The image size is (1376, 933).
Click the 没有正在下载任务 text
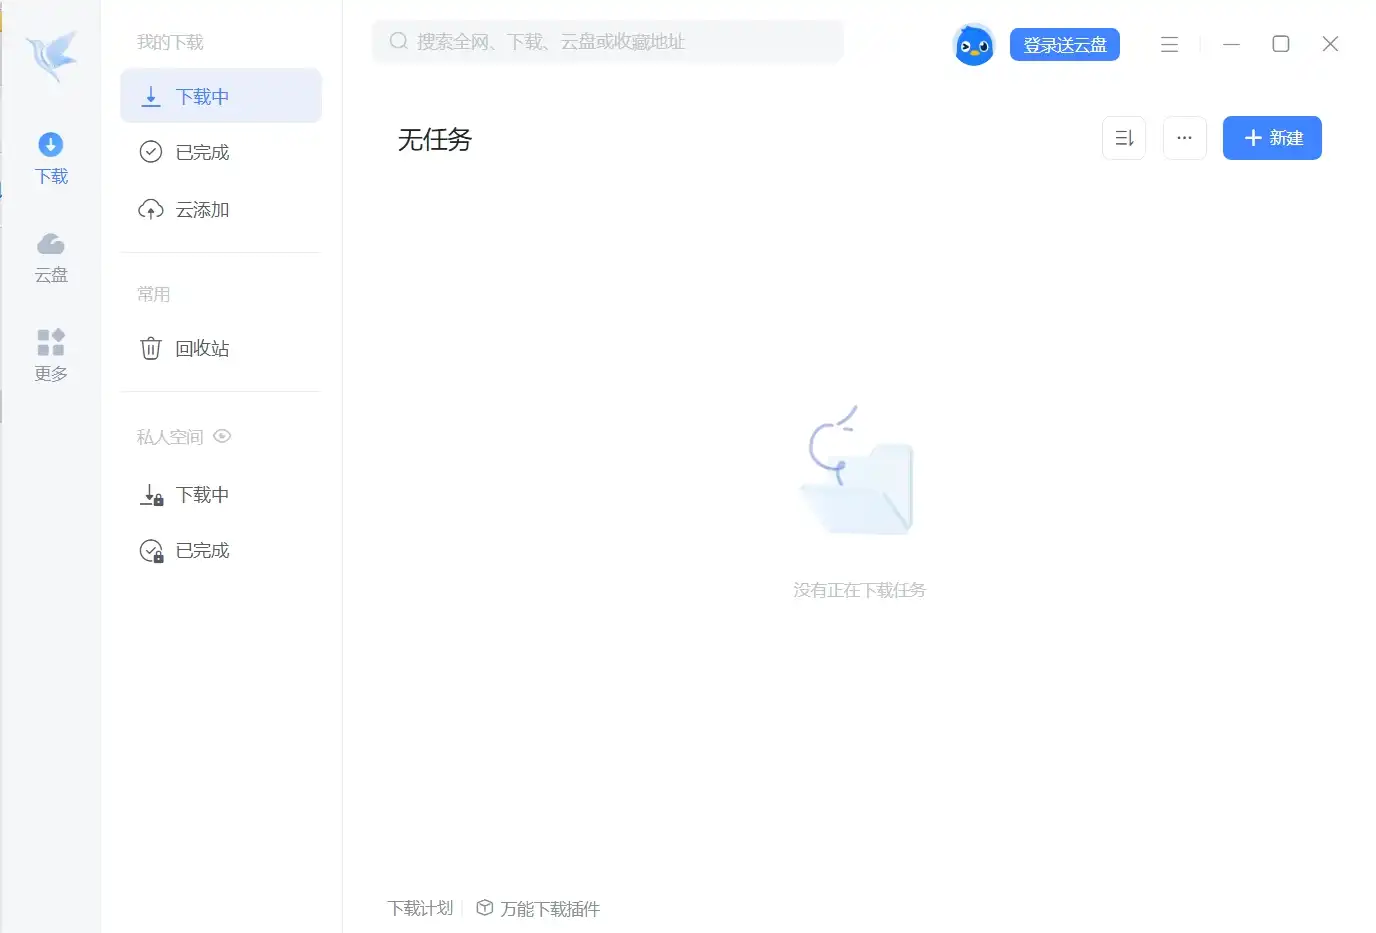point(859,590)
